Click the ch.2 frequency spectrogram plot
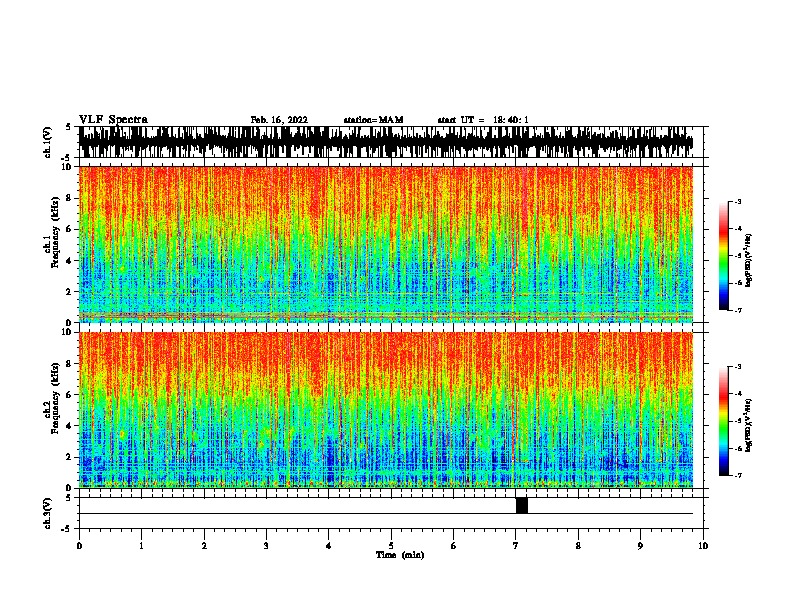Viewport: 792px width, 612px height. tap(386, 410)
